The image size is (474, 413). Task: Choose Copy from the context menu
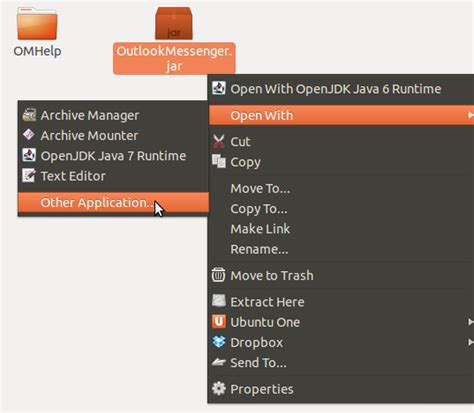[x=342, y=162]
